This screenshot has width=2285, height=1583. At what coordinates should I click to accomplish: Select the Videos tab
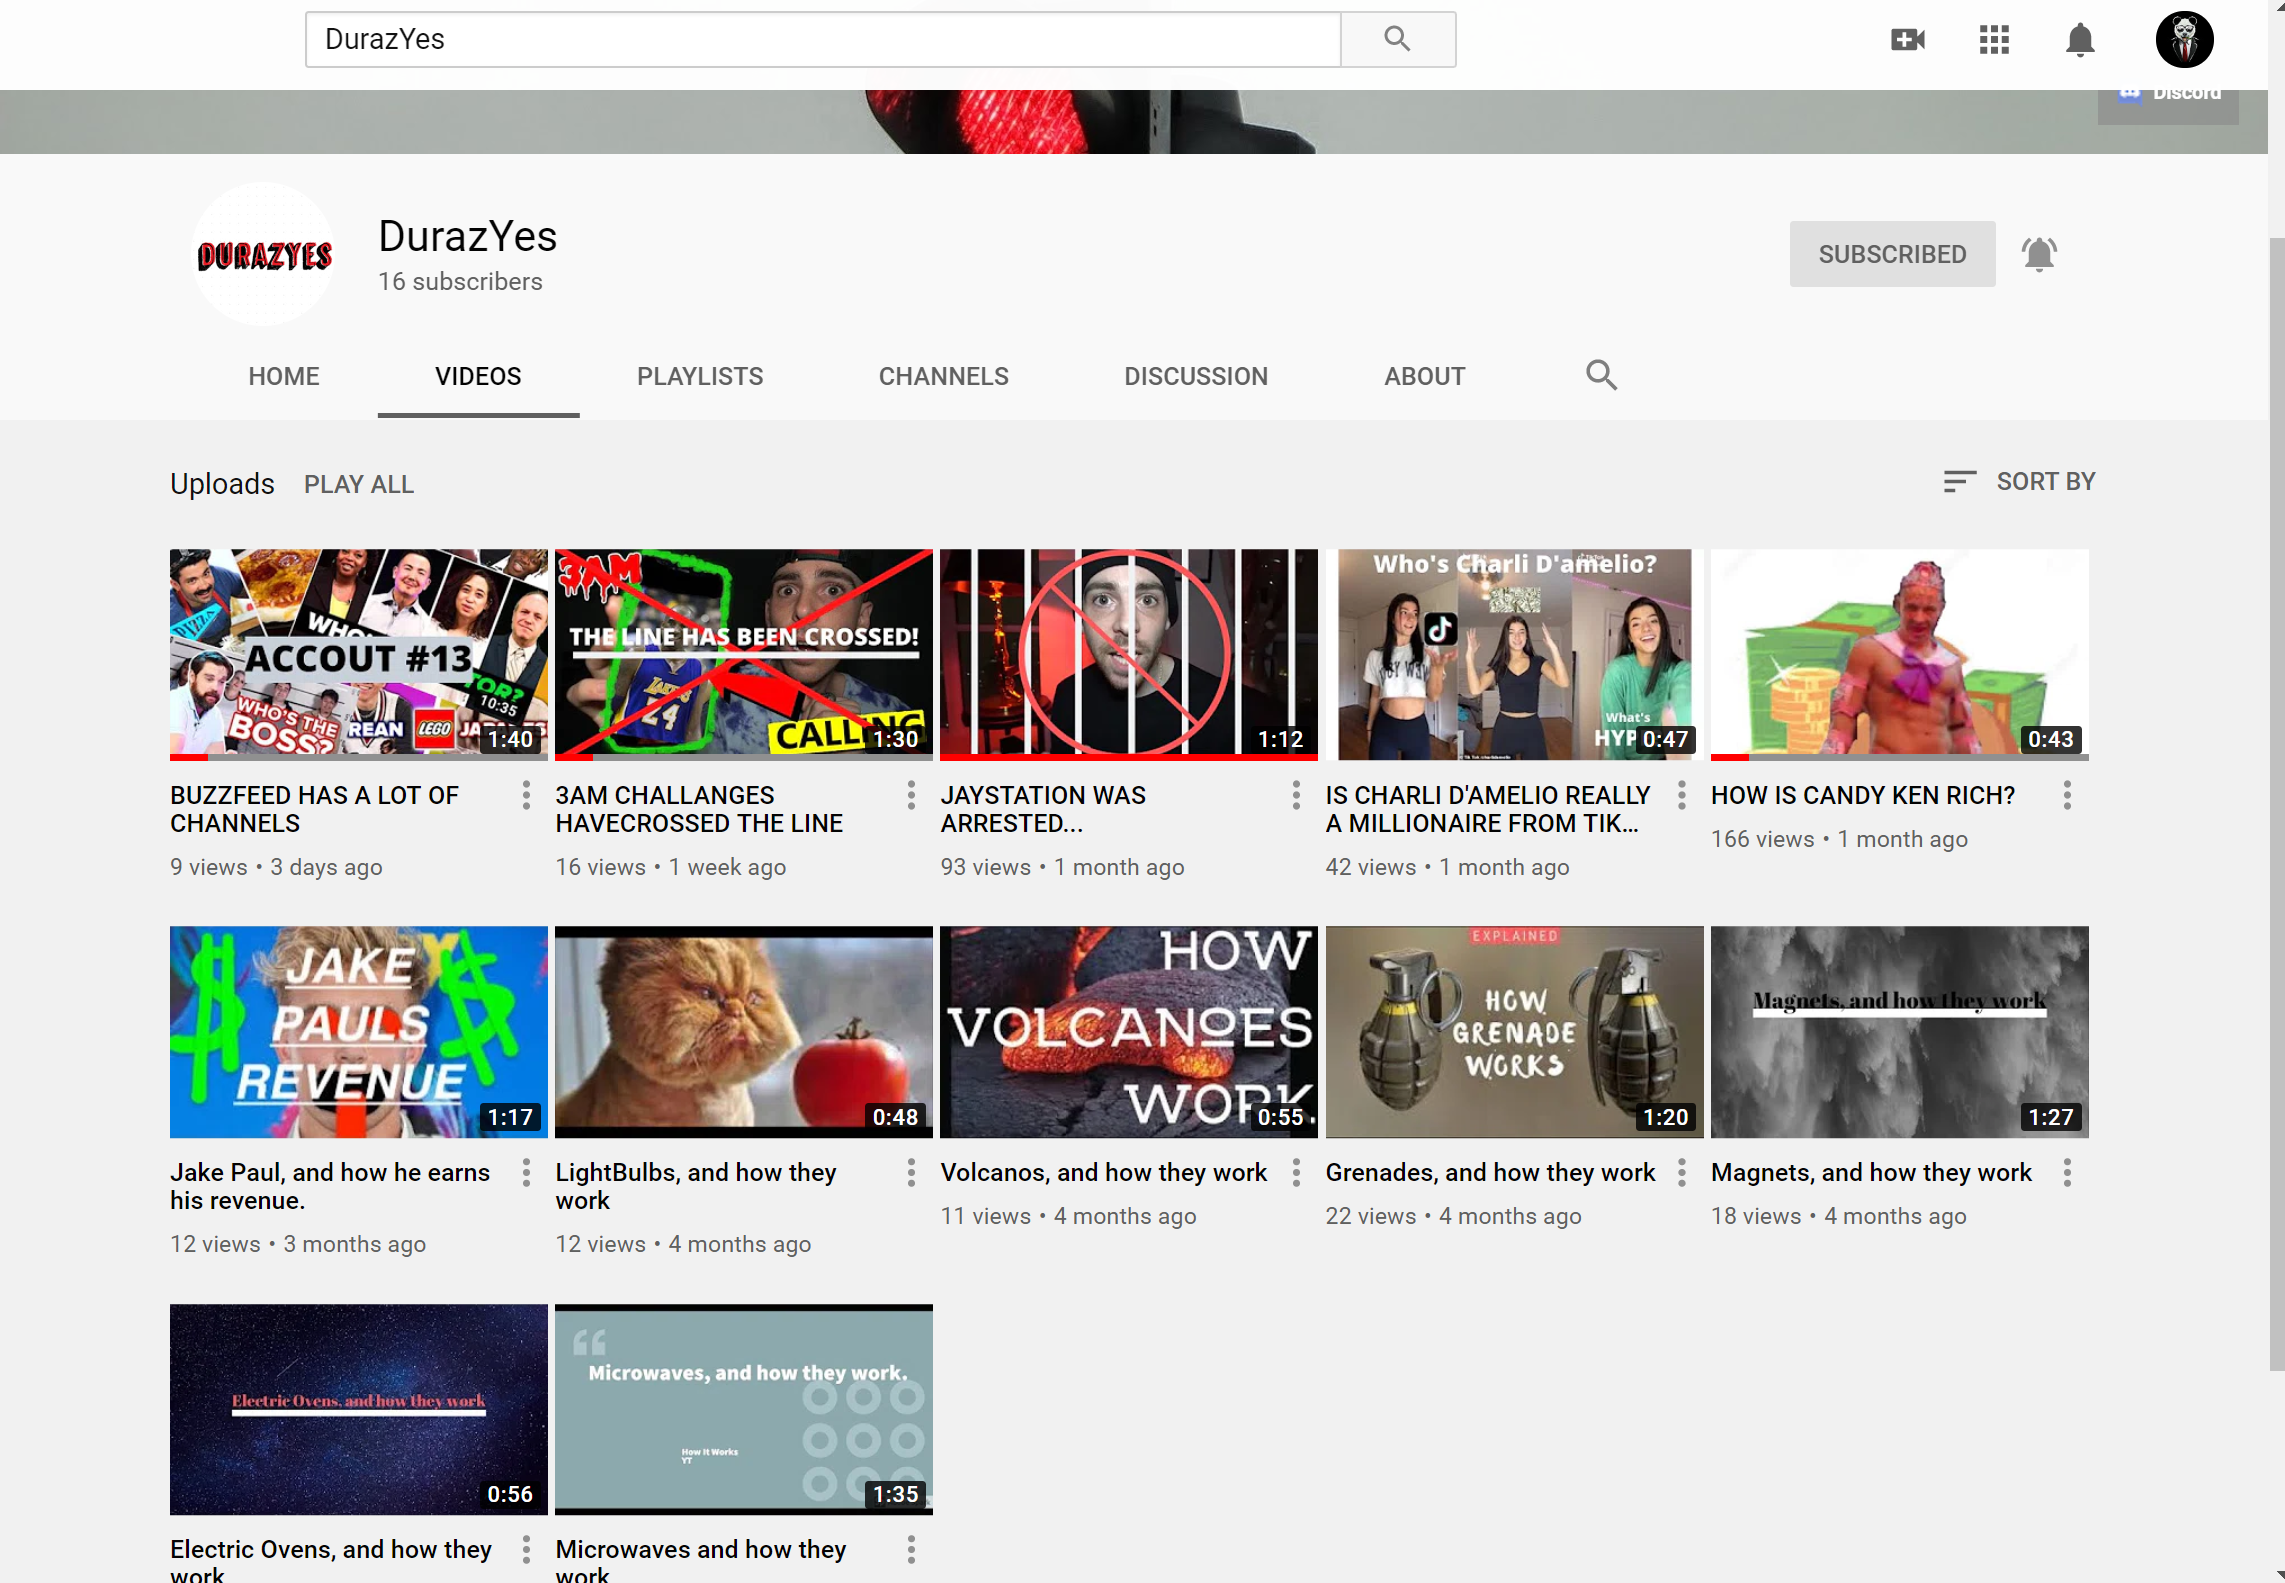tap(478, 376)
